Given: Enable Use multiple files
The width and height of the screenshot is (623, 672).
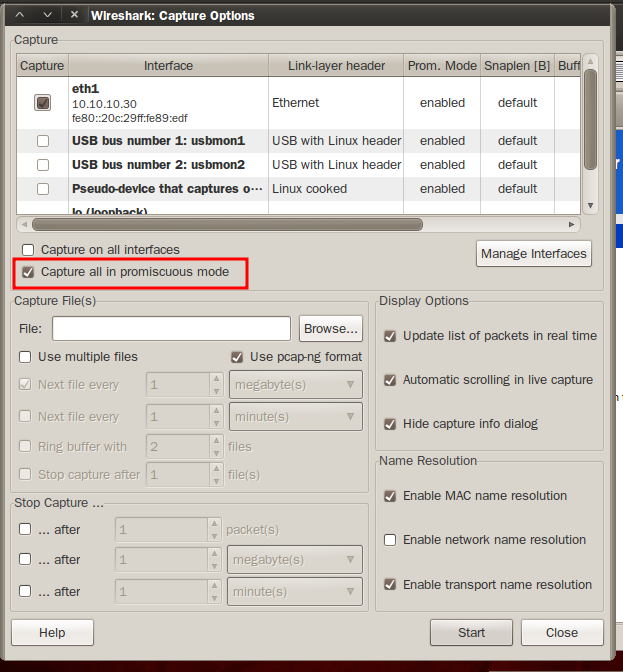Looking at the screenshot, I should click(x=25, y=357).
